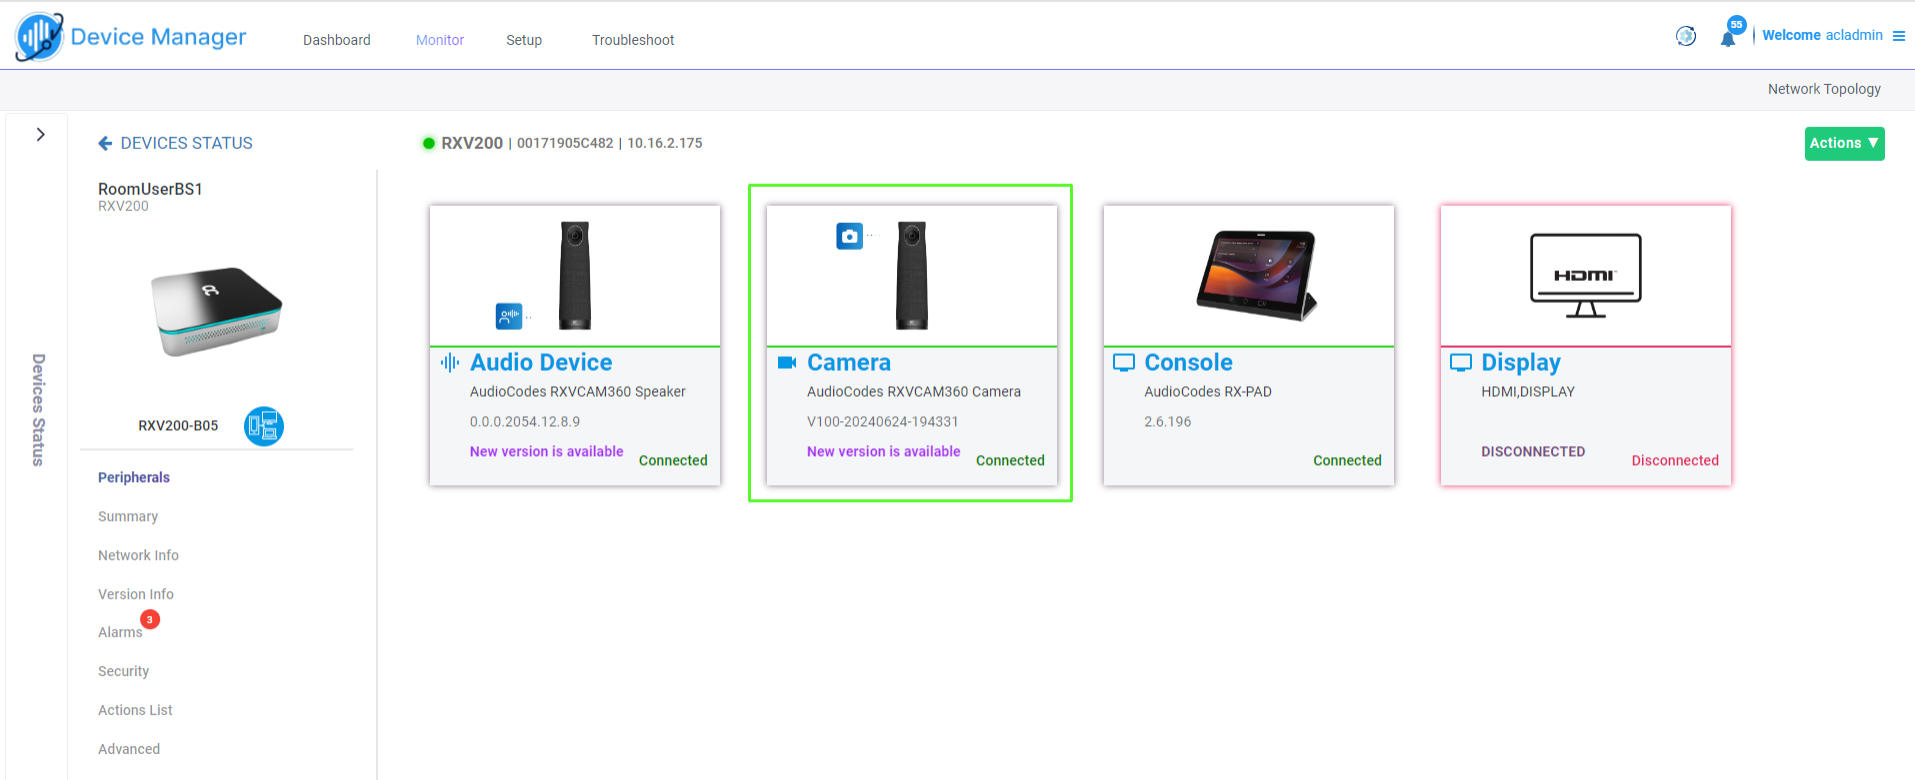Viewport: 1915px width, 780px height.
Task: Click the Disconnected status on Display card
Action: click(x=1675, y=460)
